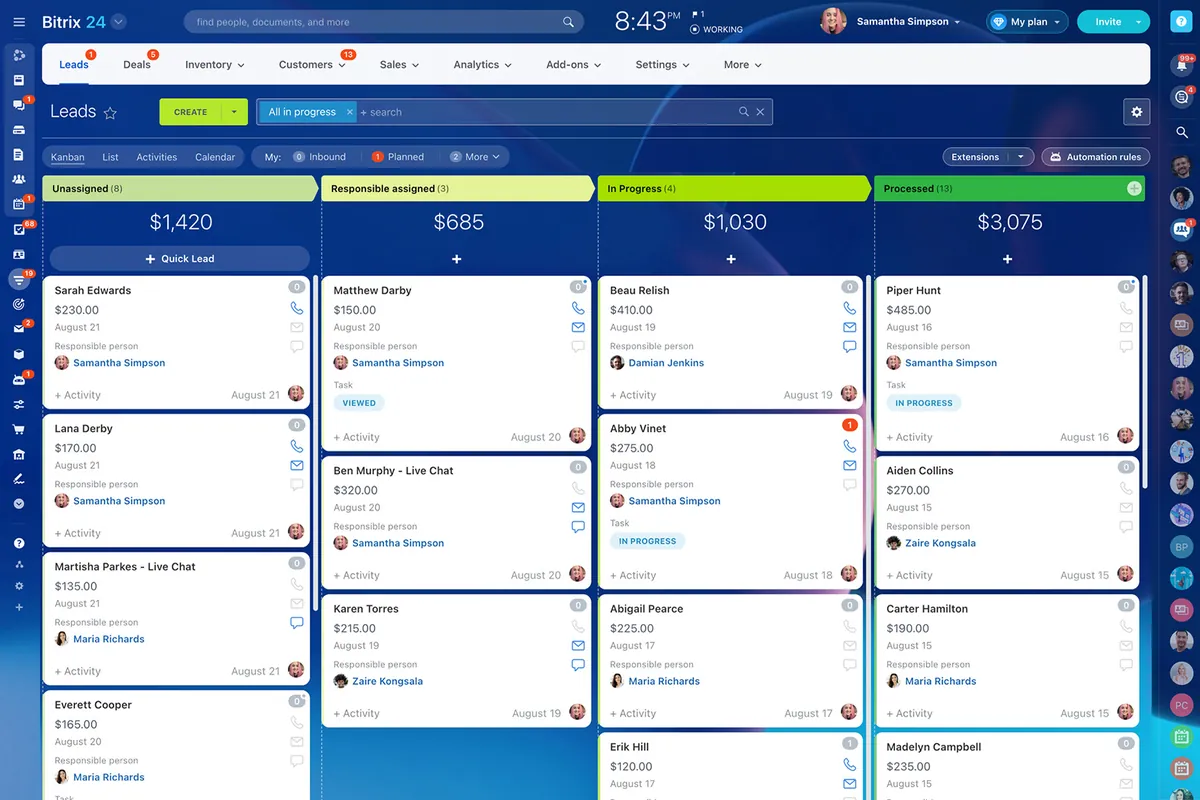Click the Quick Lead button
1200x800 pixels.
click(180, 259)
